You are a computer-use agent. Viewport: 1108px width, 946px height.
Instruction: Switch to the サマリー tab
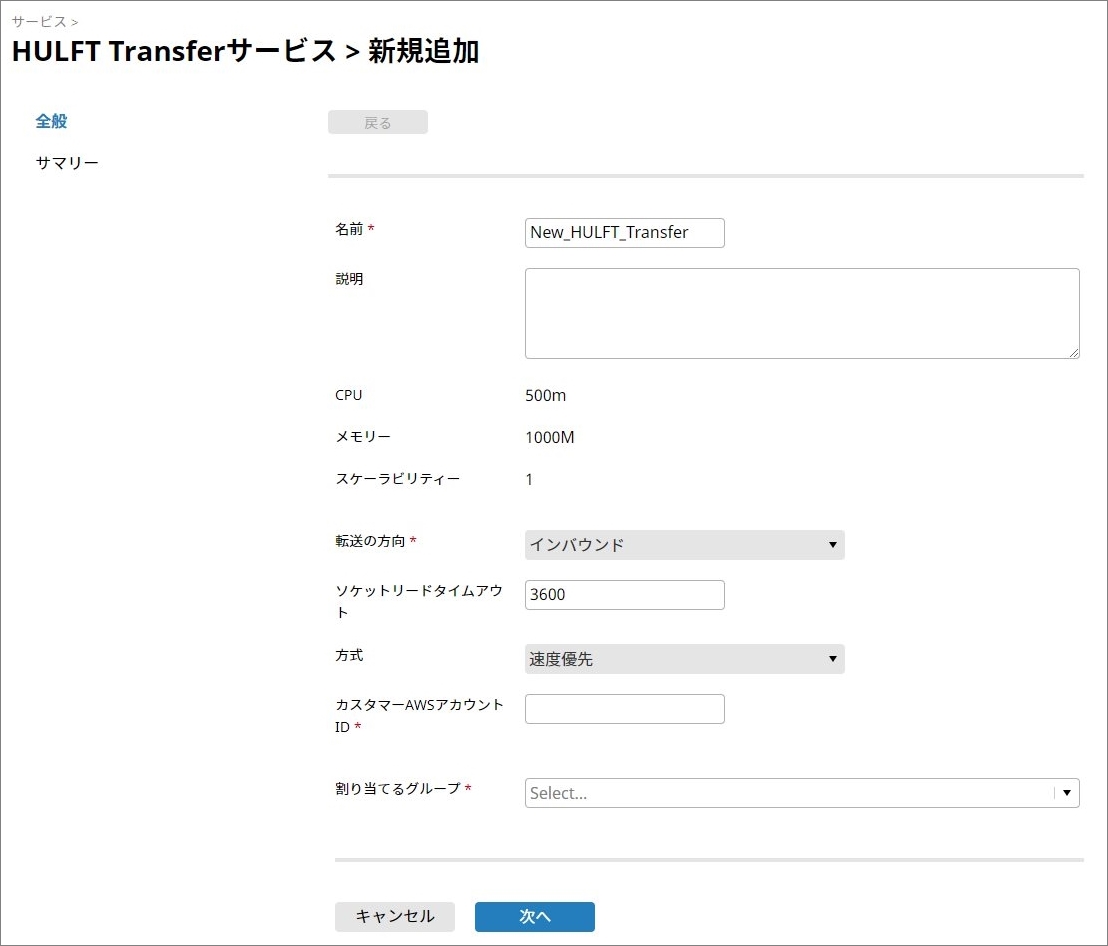tap(67, 163)
